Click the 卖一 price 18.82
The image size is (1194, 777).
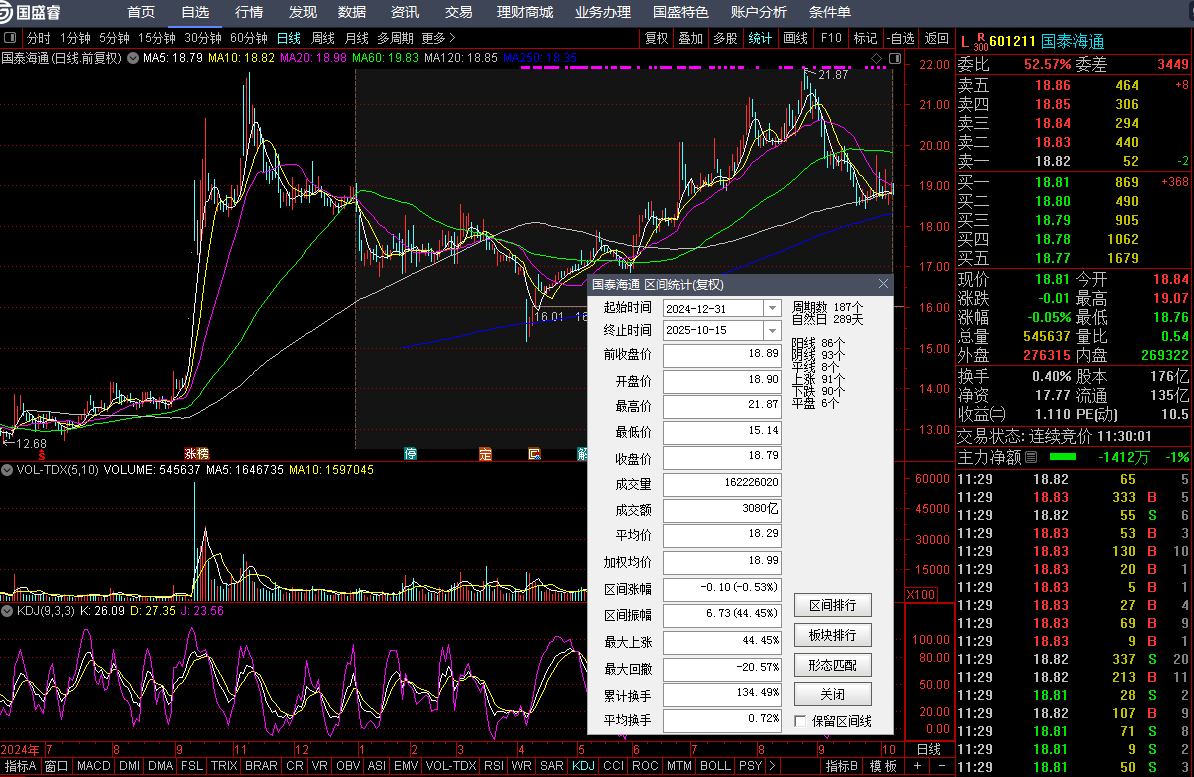click(1052, 161)
